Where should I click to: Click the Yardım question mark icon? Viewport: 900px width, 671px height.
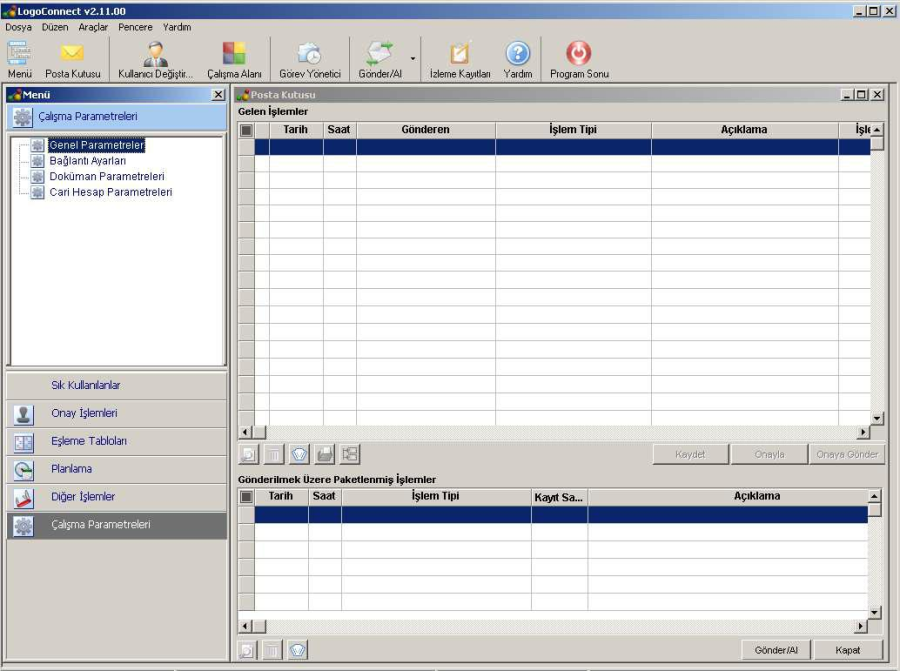(x=518, y=53)
